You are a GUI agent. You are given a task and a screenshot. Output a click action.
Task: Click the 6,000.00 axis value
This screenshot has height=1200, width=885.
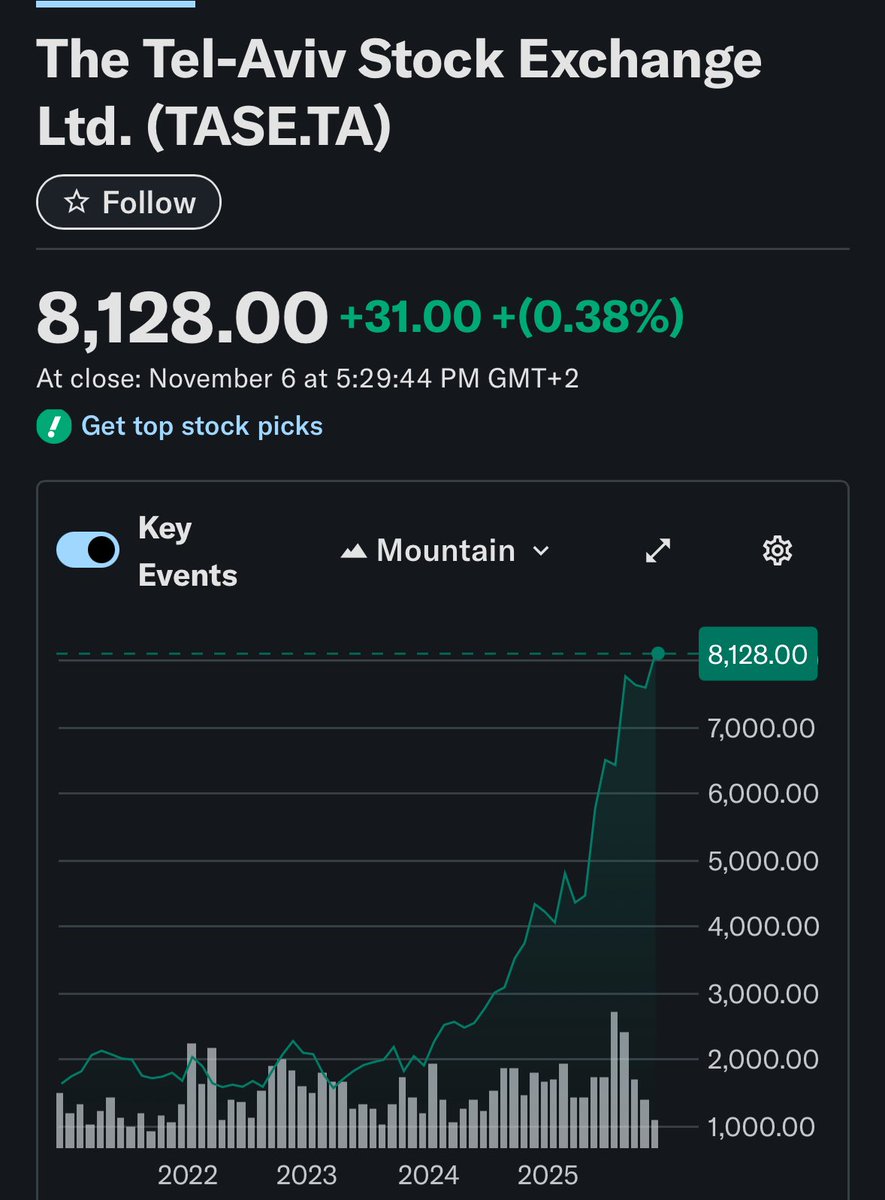(763, 794)
